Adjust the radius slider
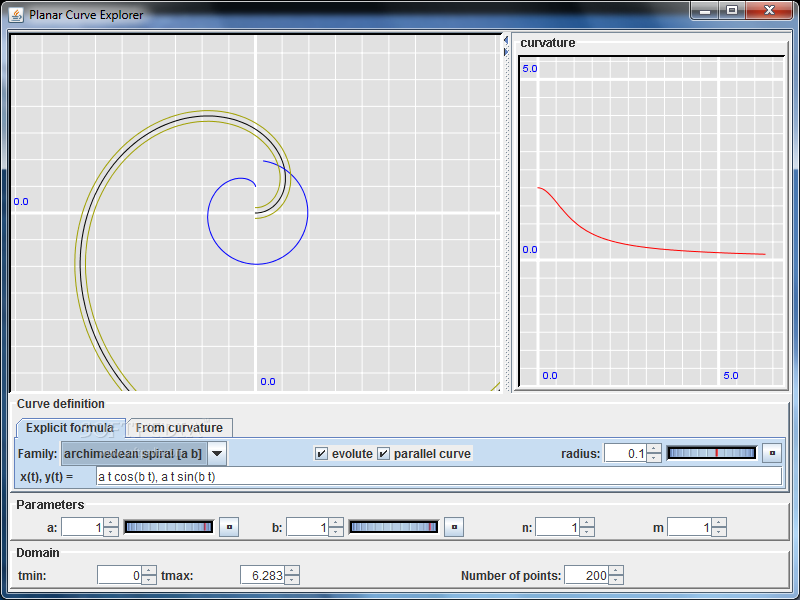800x600 pixels. (x=712, y=453)
